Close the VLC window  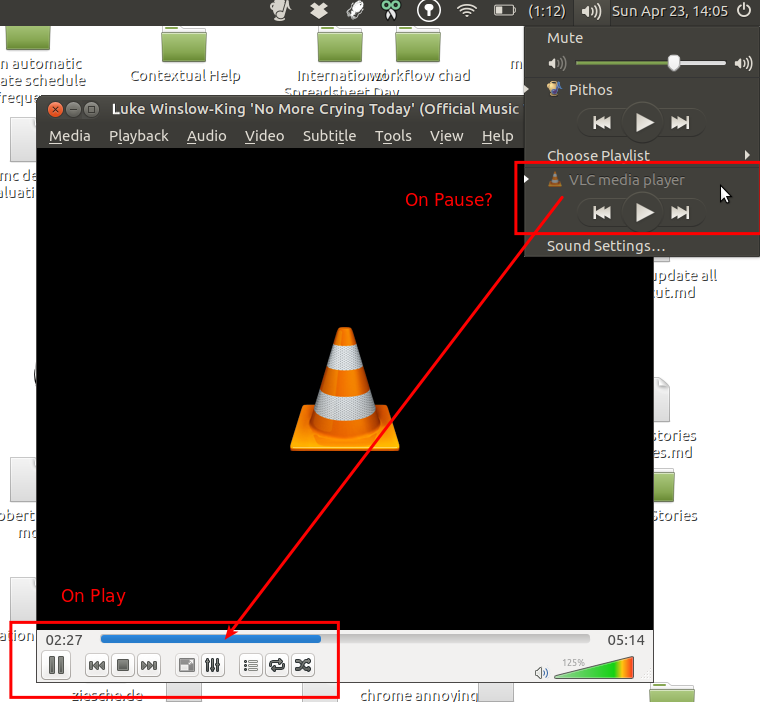tap(55, 110)
